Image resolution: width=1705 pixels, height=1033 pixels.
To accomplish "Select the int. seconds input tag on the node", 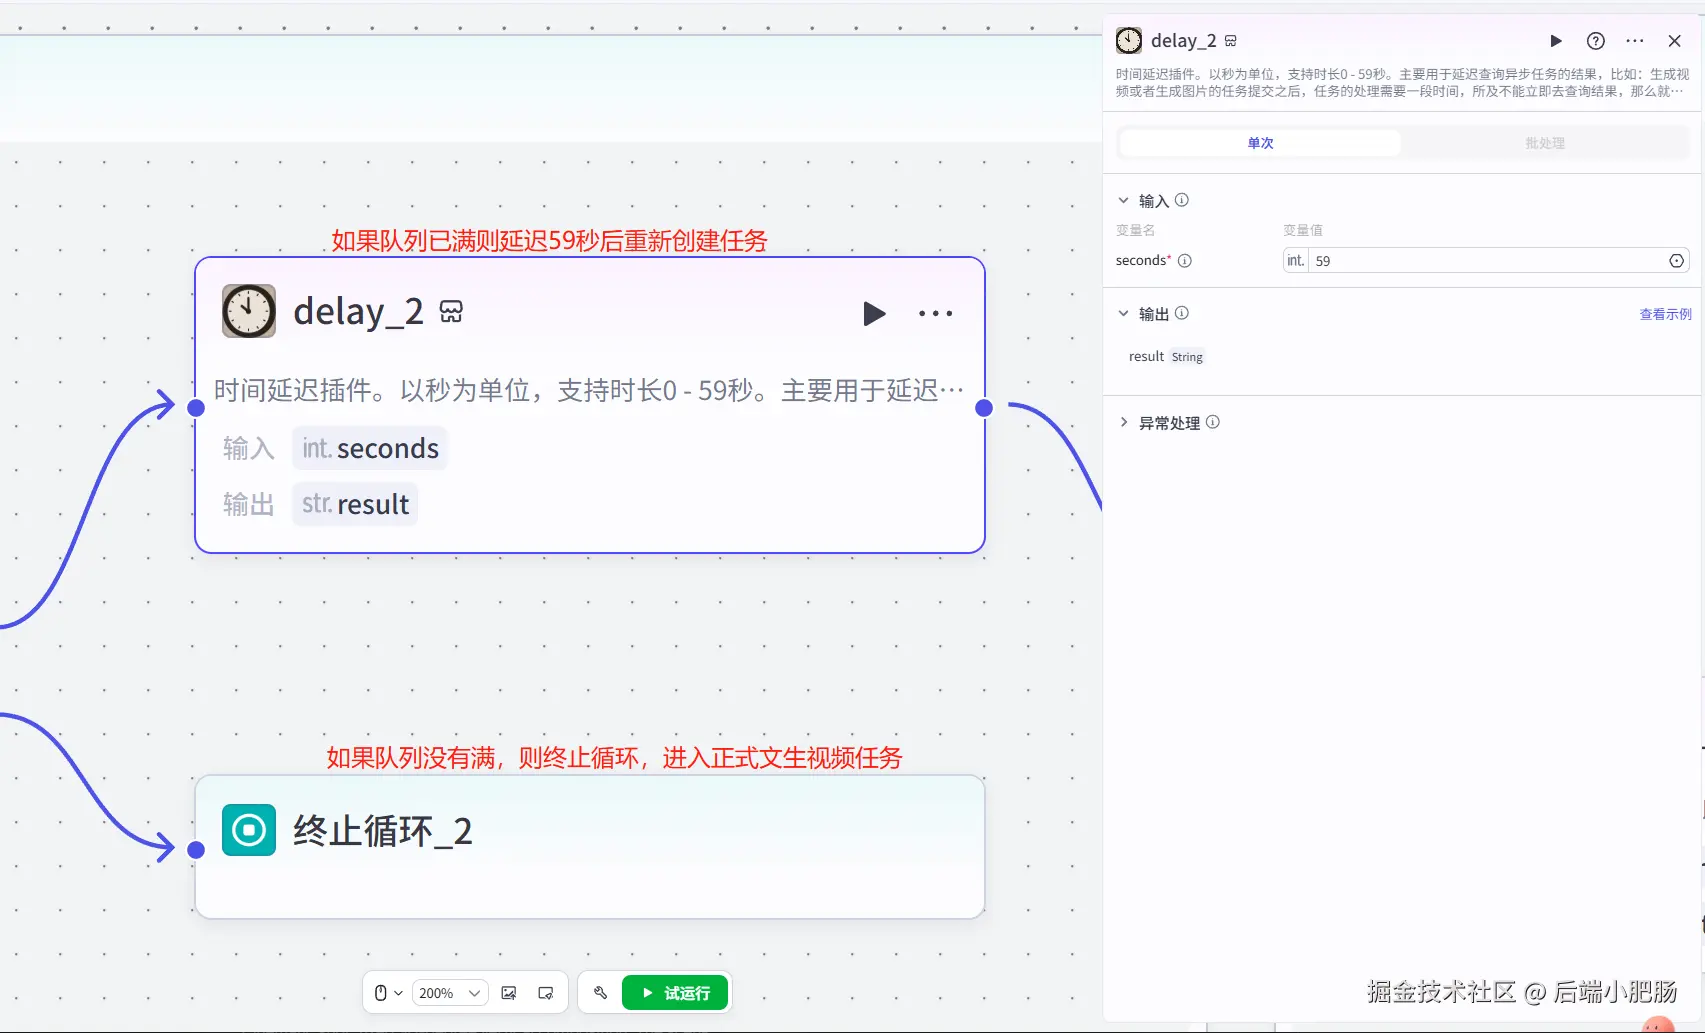I will click(x=370, y=448).
